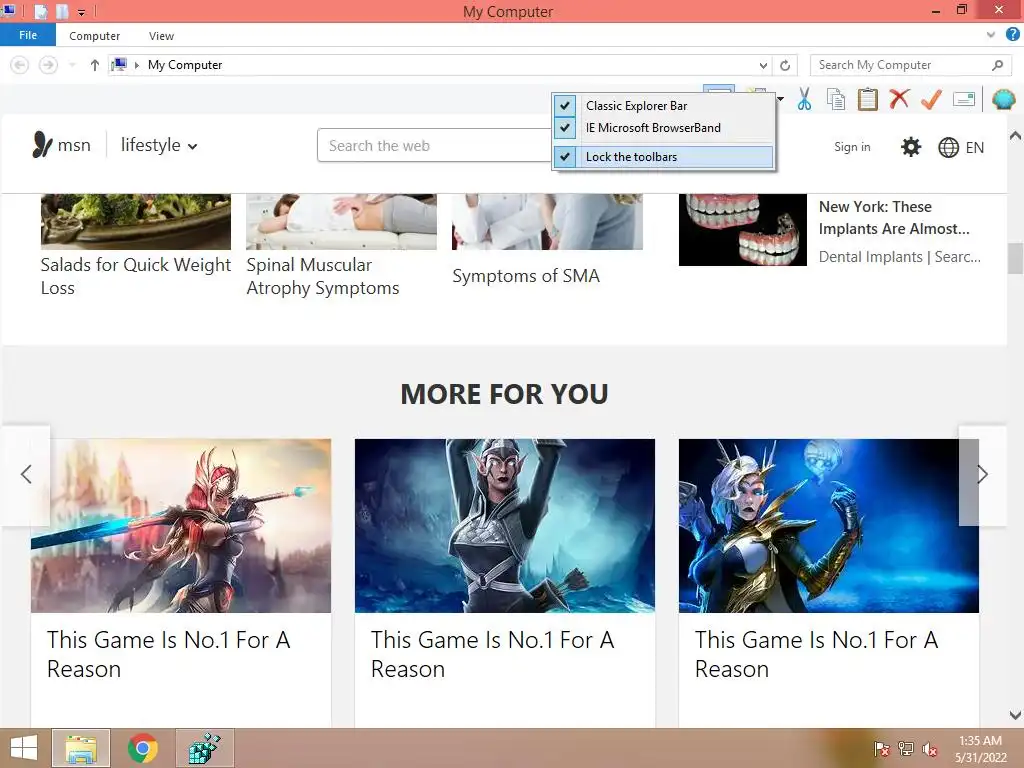
Task: Click the My Computer icon in address bar
Action: [x=120, y=64]
